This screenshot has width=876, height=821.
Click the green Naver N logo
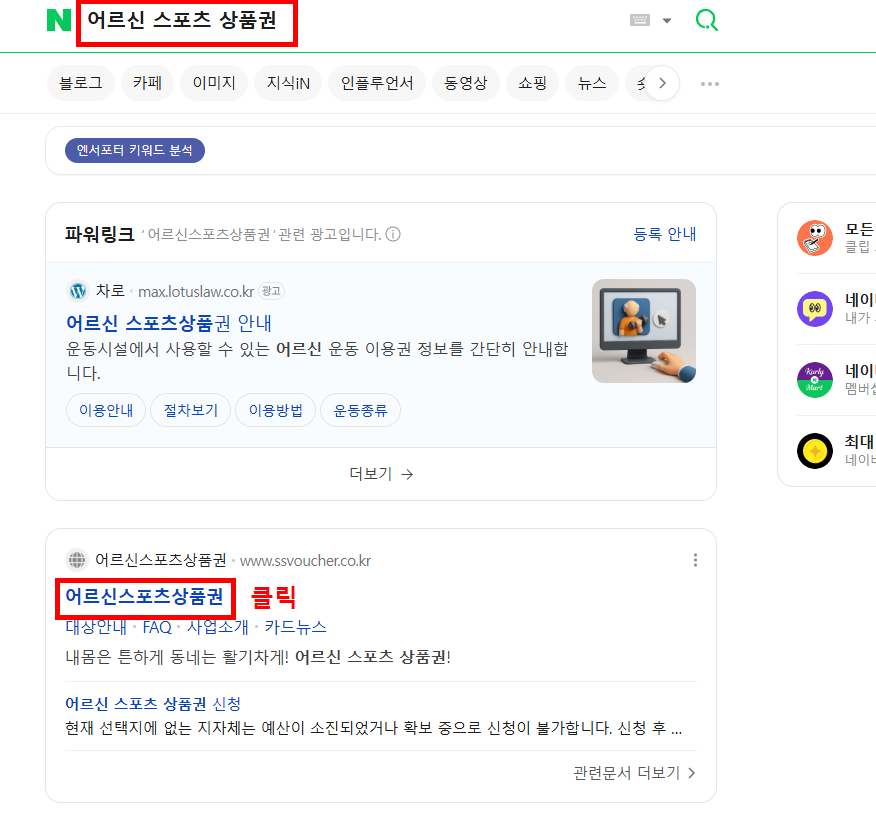click(x=59, y=20)
